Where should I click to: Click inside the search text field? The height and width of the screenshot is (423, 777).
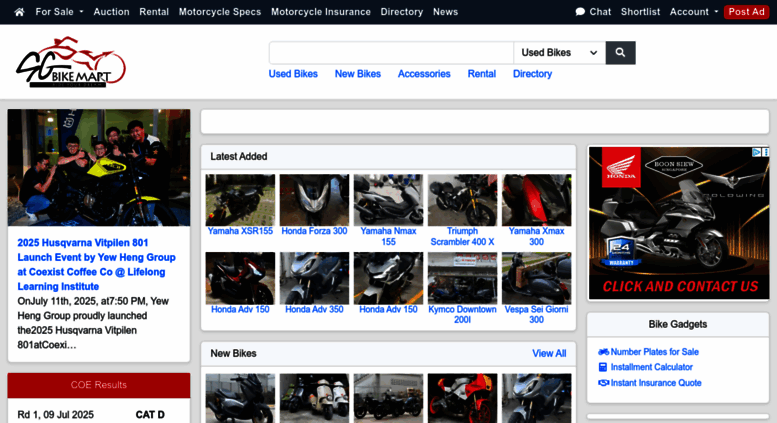point(391,53)
